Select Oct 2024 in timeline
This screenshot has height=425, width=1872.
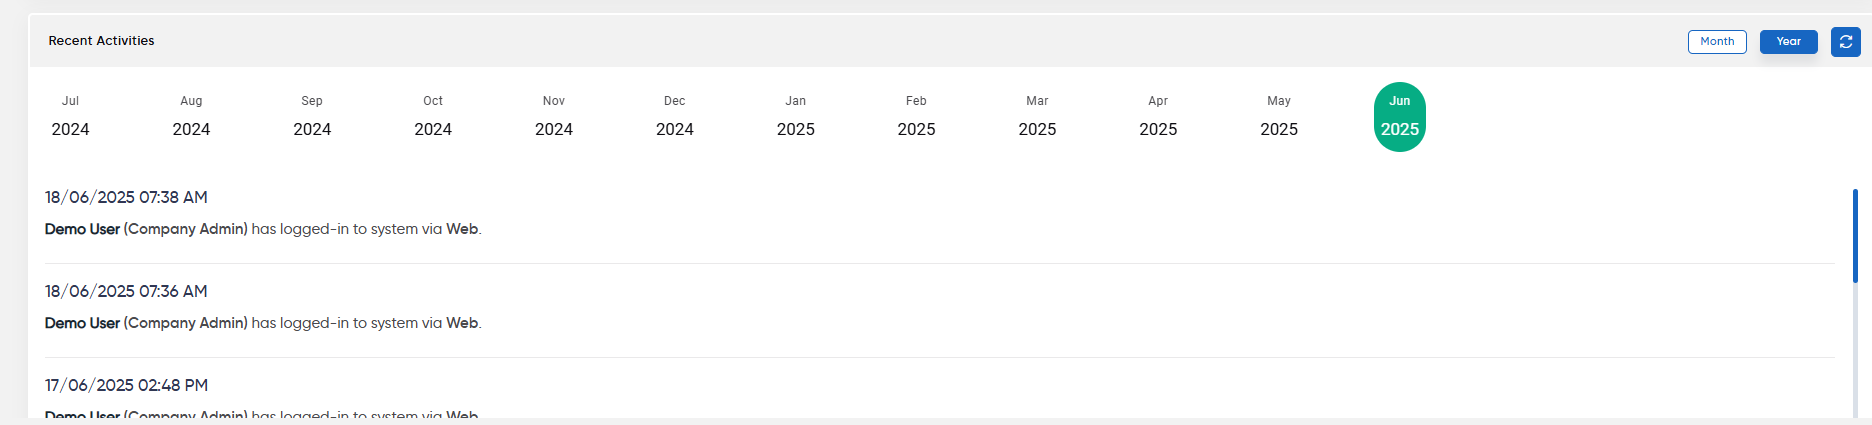tap(433, 117)
